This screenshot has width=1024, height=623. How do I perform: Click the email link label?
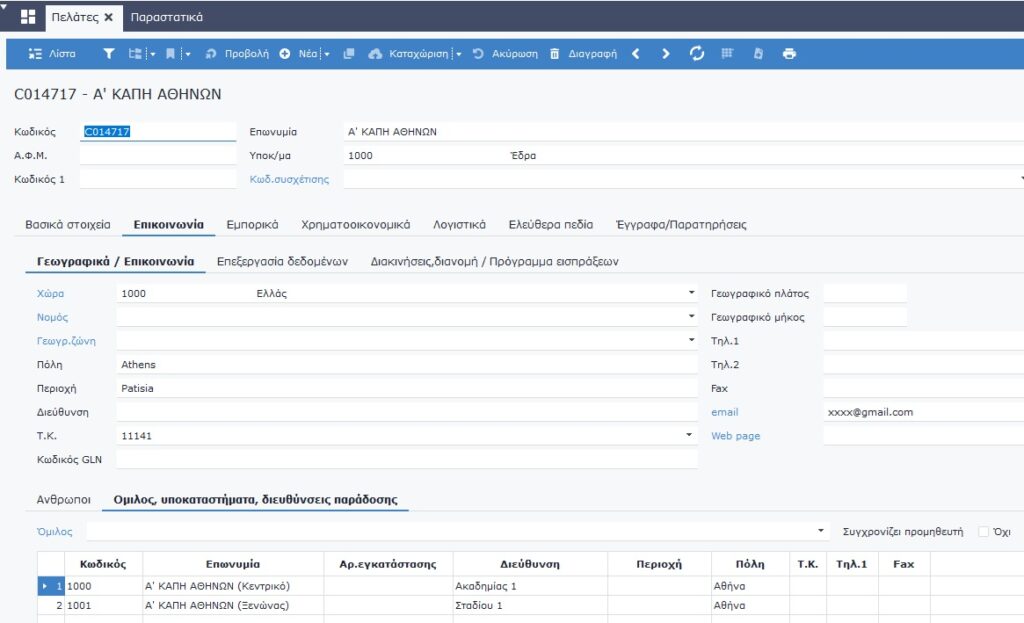point(724,412)
